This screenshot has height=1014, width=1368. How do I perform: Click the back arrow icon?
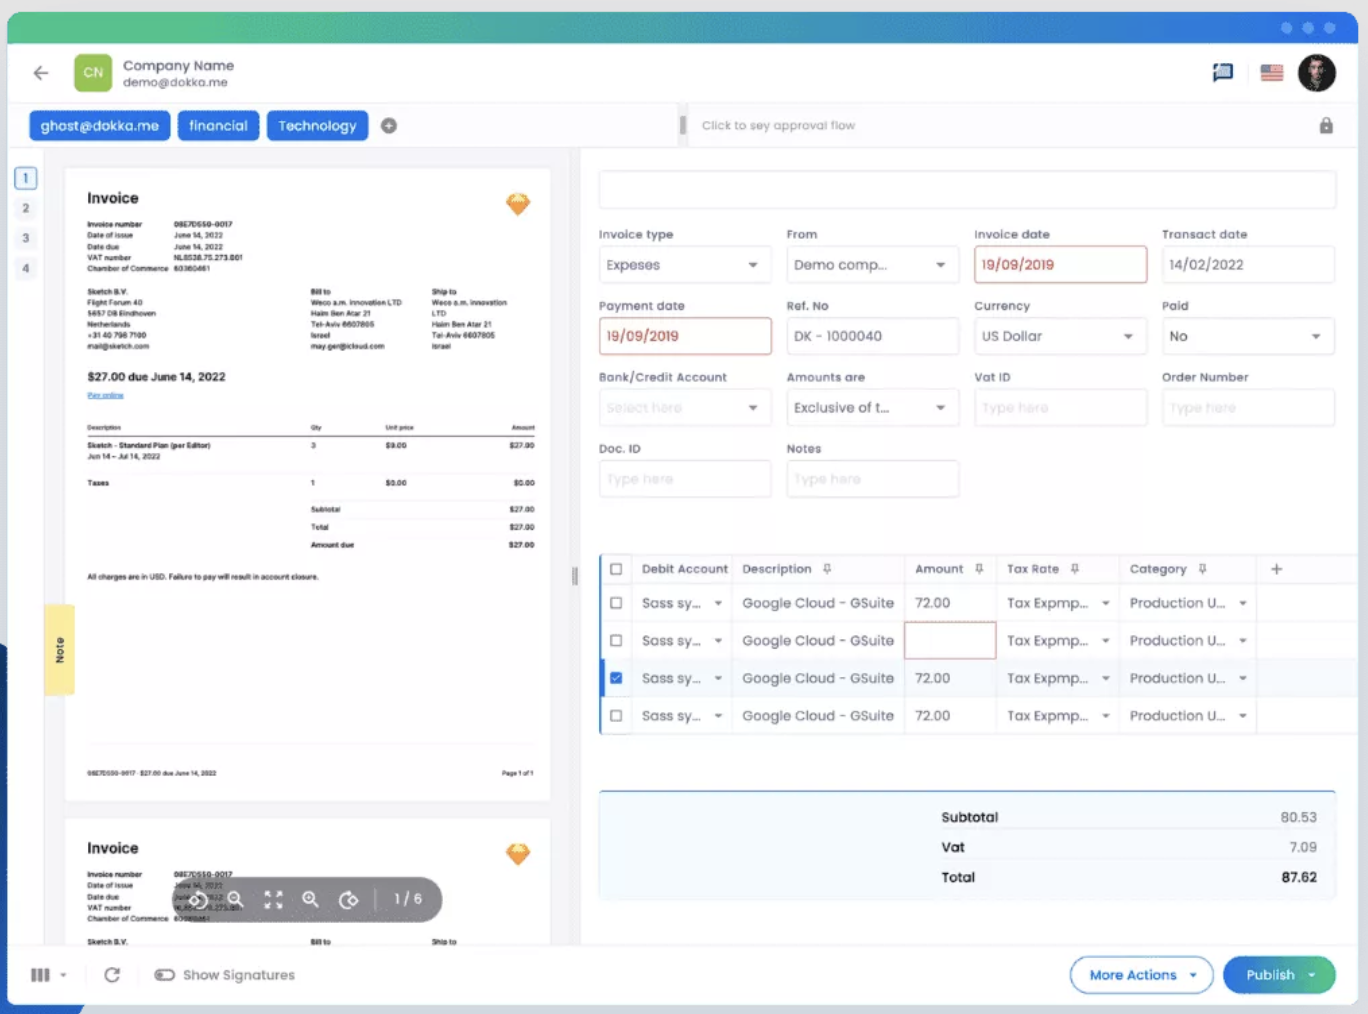coord(41,73)
